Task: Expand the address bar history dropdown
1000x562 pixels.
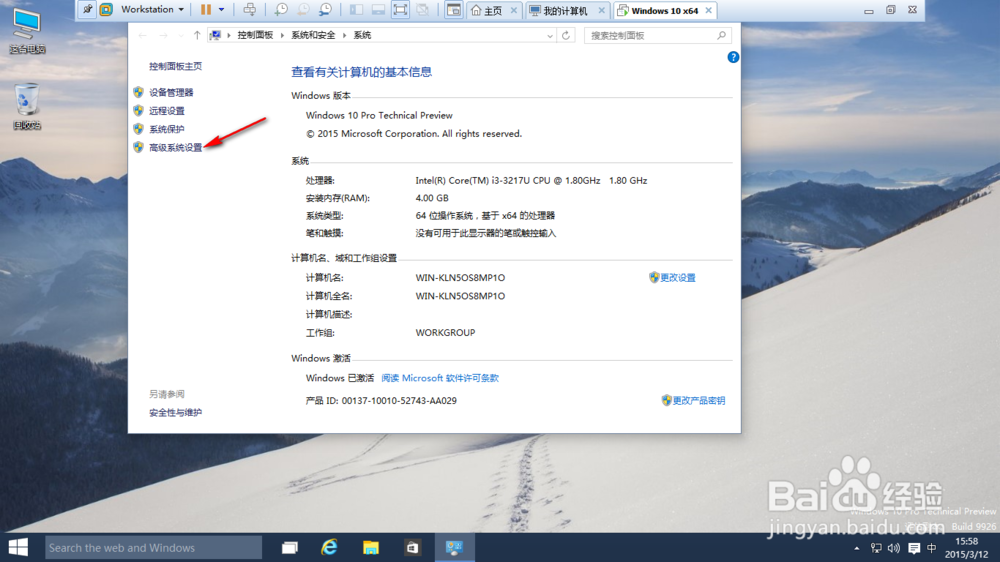Action: tap(550, 36)
